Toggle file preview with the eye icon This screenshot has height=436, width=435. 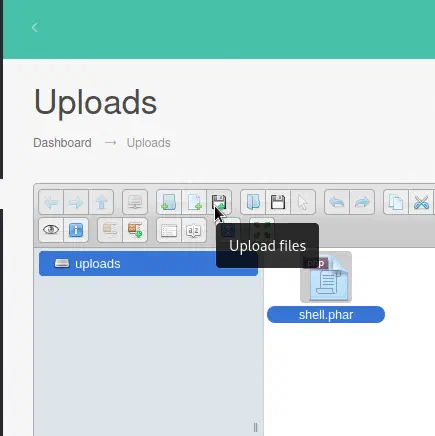point(51,230)
